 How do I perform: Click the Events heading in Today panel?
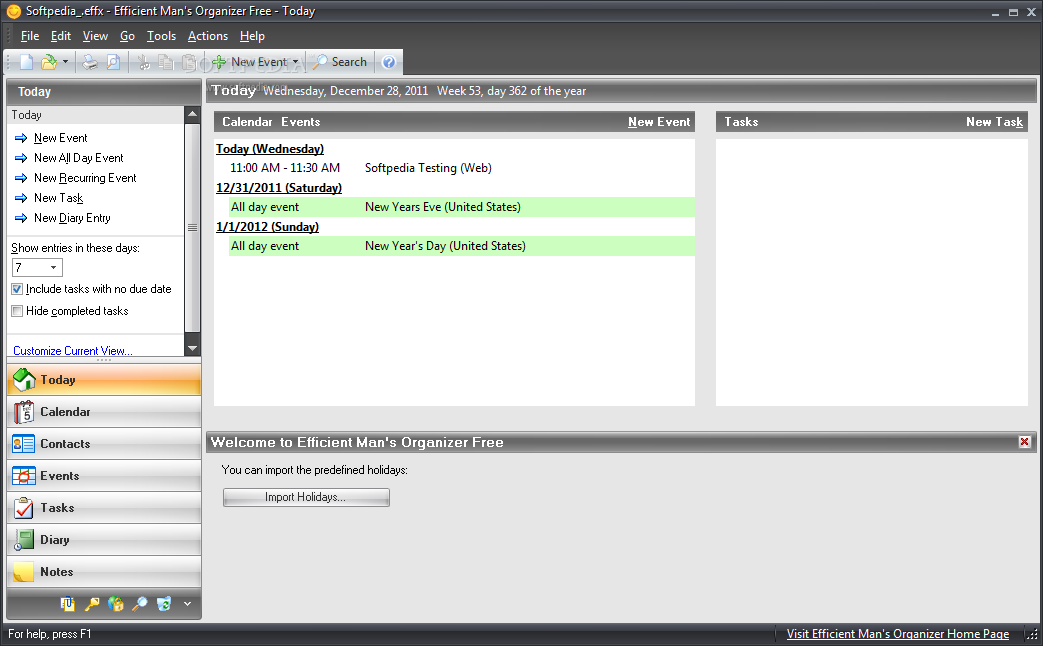(x=301, y=122)
